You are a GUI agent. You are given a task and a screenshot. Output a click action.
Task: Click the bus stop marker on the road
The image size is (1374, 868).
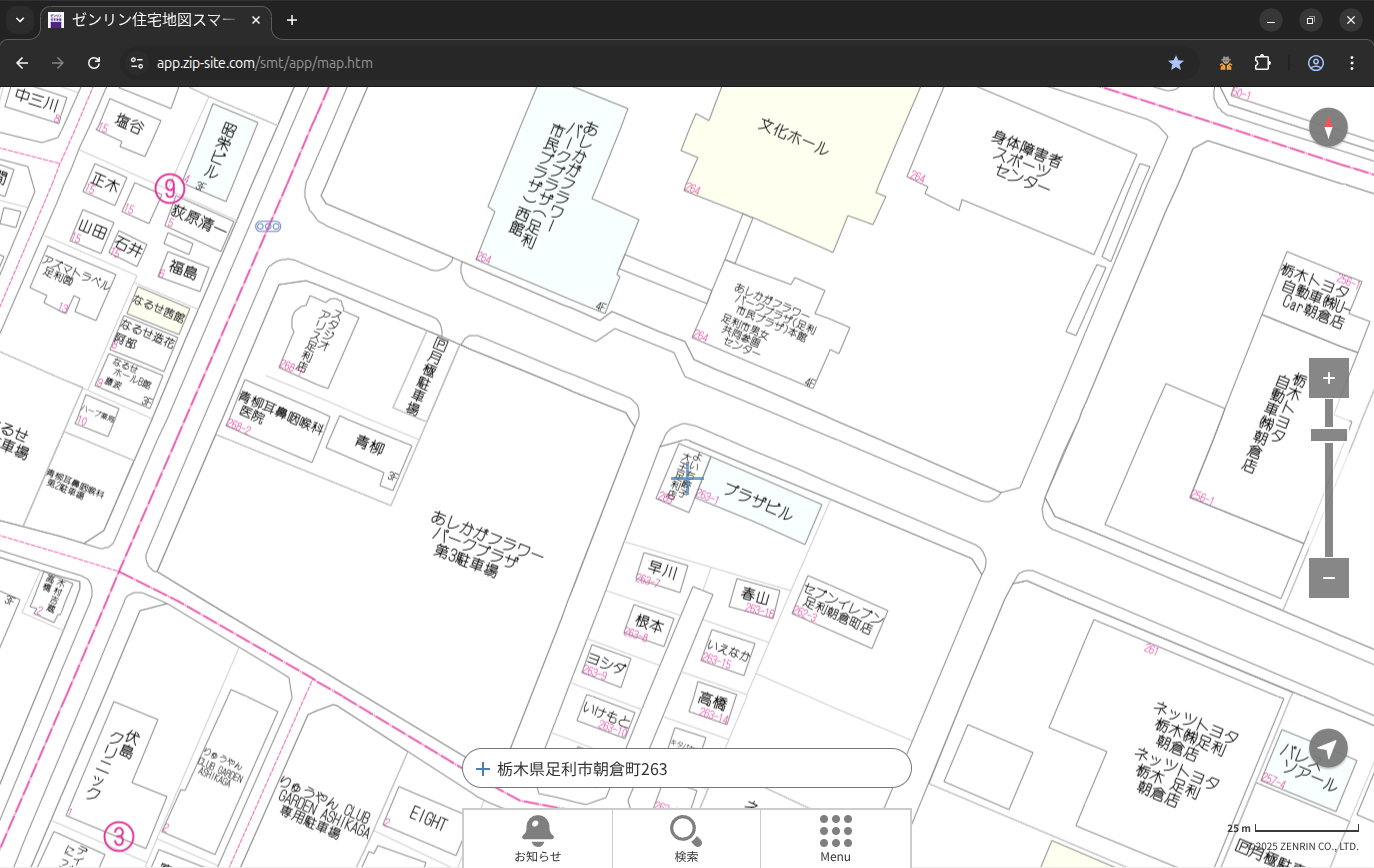point(268,227)
